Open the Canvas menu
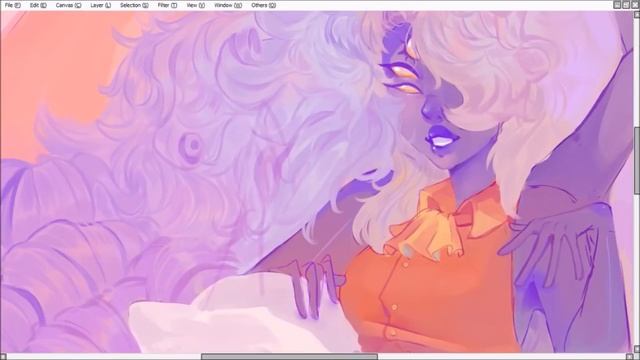Image resolution: width=640 pixels, height=360 pixels. click(68, 5)
